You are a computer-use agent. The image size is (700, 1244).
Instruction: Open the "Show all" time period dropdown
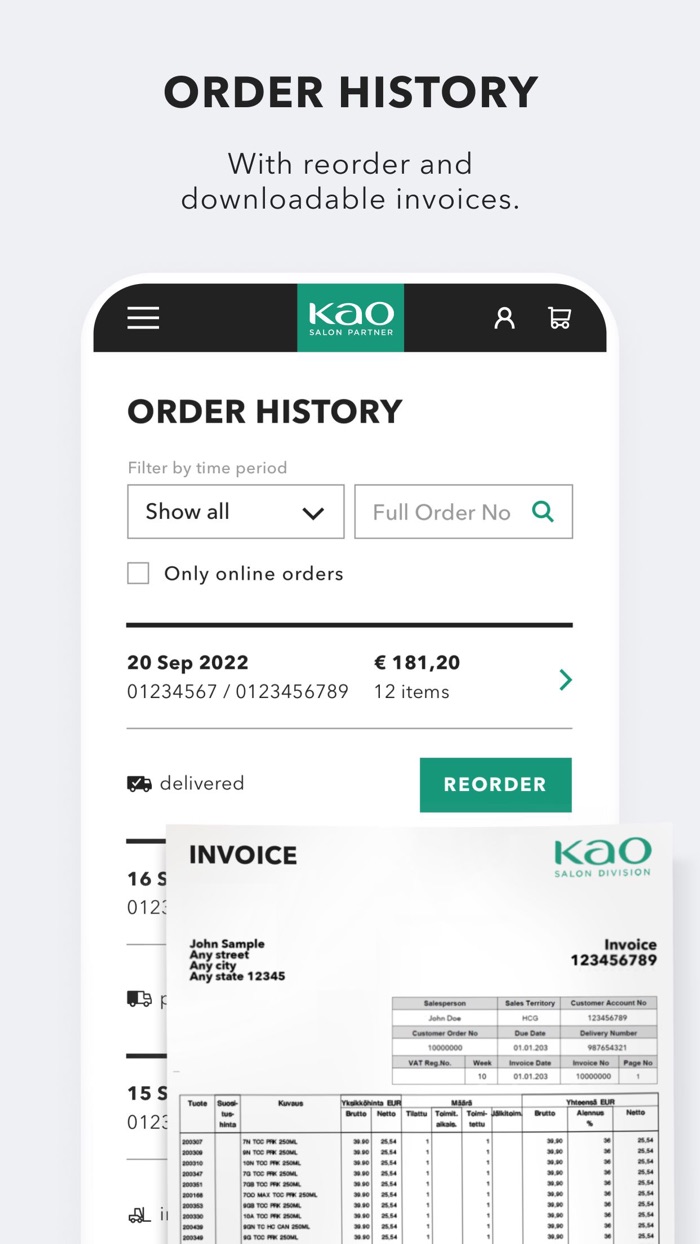(x=235, y=511)
